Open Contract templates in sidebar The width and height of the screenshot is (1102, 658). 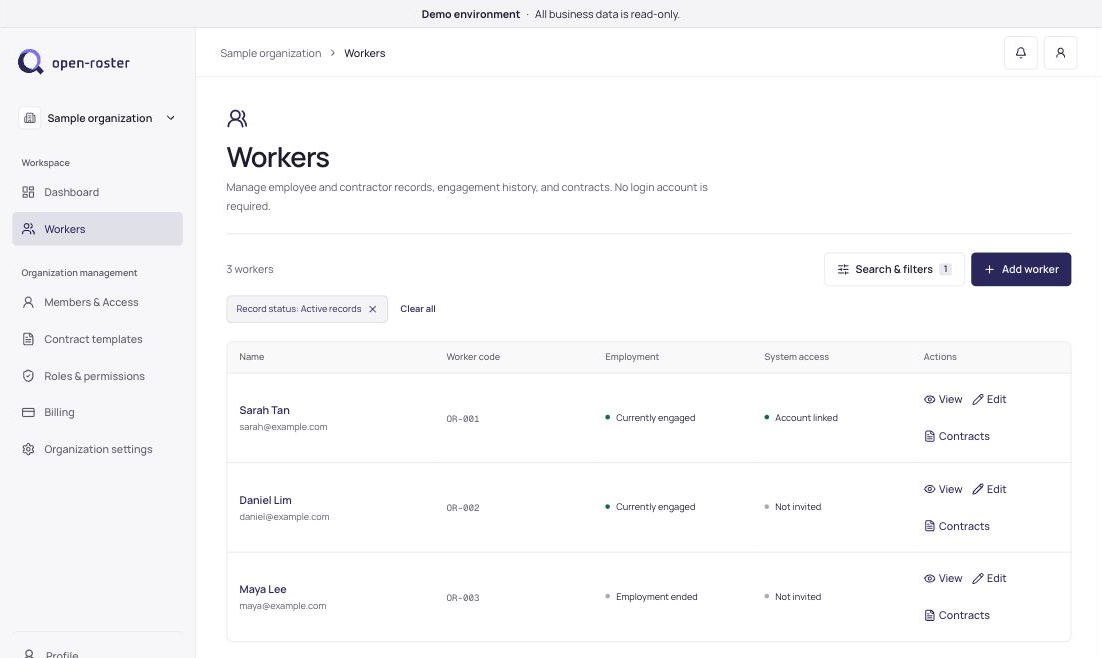98,339
